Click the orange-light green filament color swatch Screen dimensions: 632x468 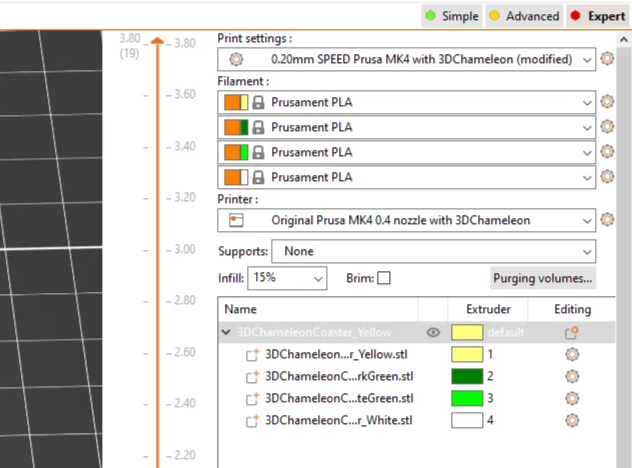point(236,152)
